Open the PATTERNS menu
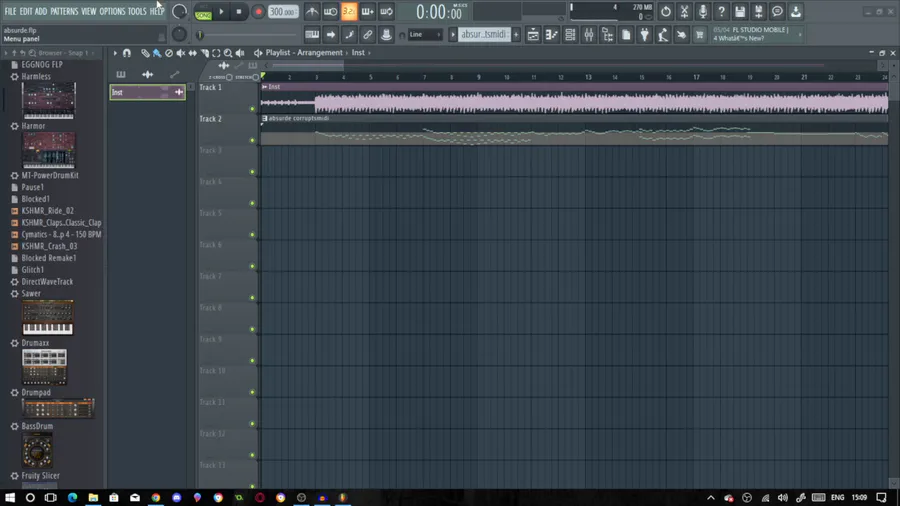 (64, 11)
